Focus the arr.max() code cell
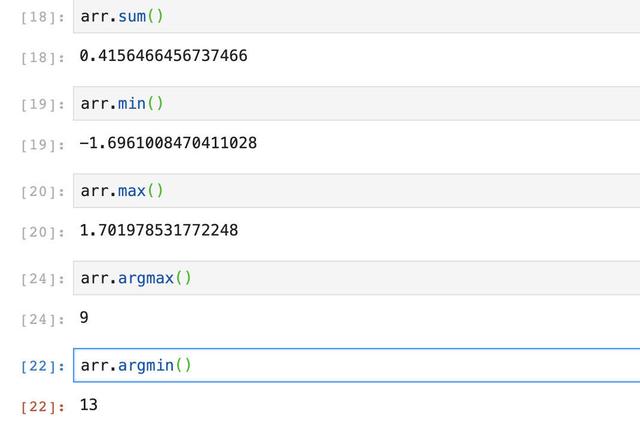The image size is (640, 428). 356,191
